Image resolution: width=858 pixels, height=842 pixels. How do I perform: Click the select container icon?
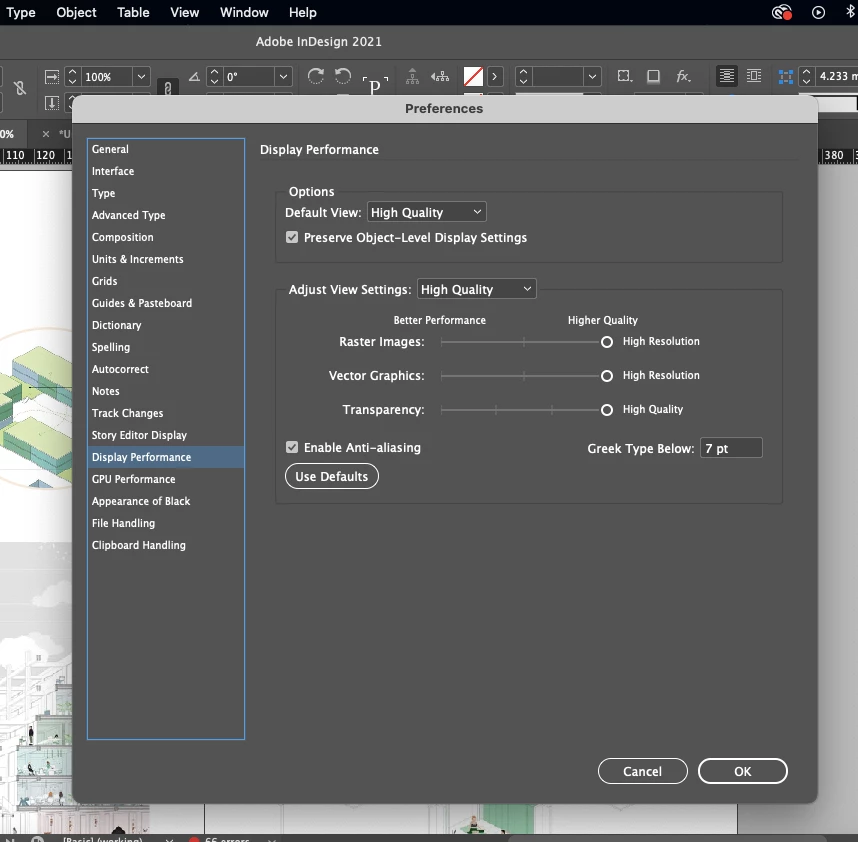pos(413,76)
